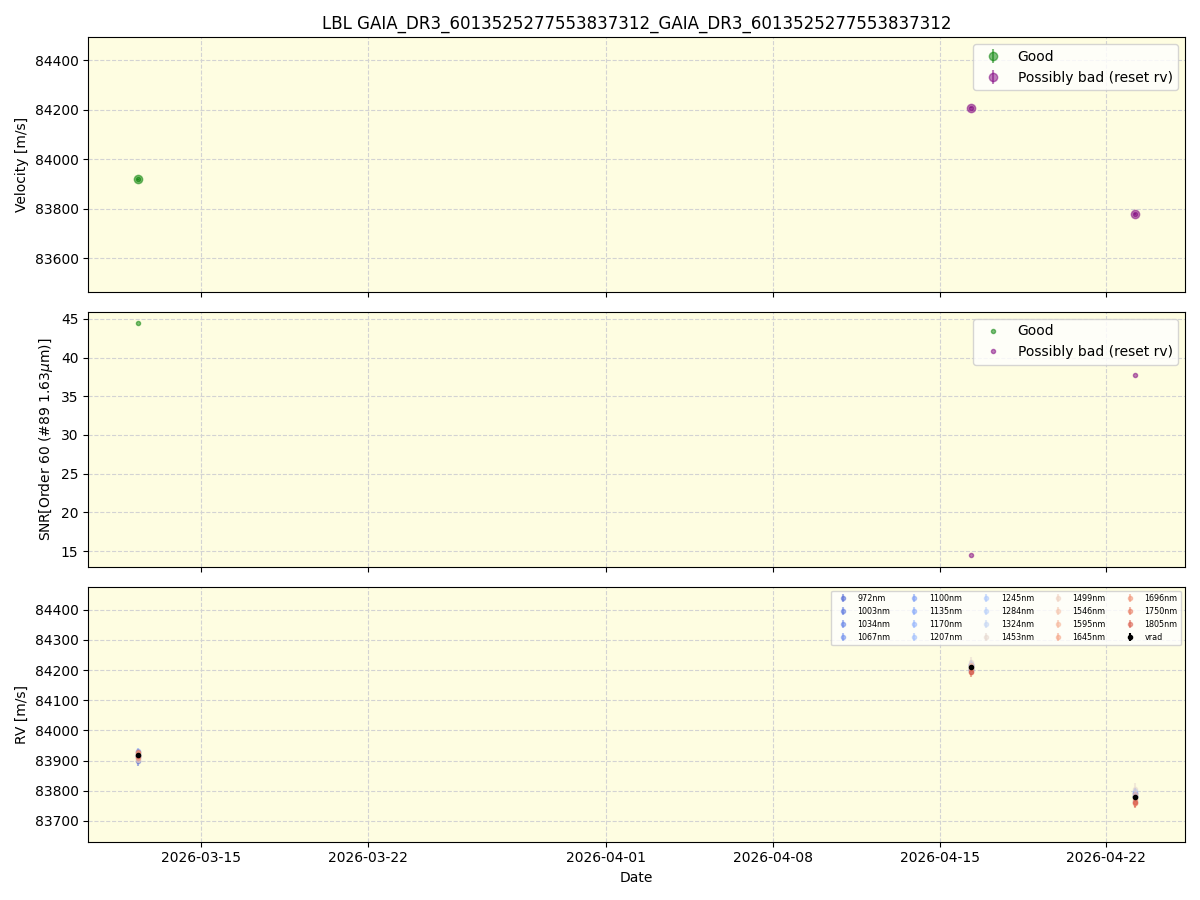Viewport: 1200px width, 900px height.
Task: Click the 1750nm legend entry
Action: click(1151, 611)
